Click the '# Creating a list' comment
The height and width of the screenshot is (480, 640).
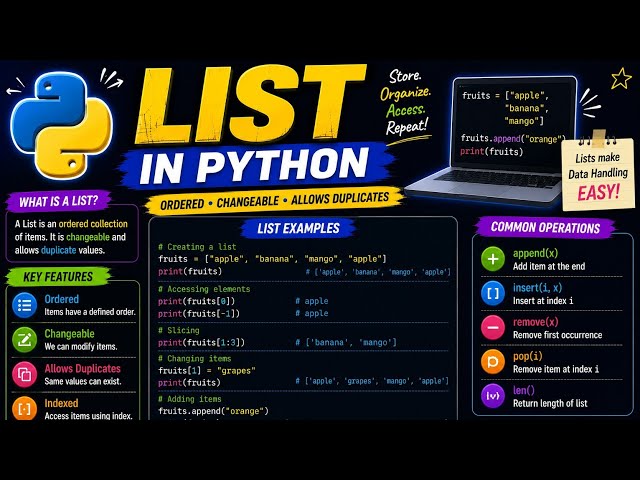197,247
